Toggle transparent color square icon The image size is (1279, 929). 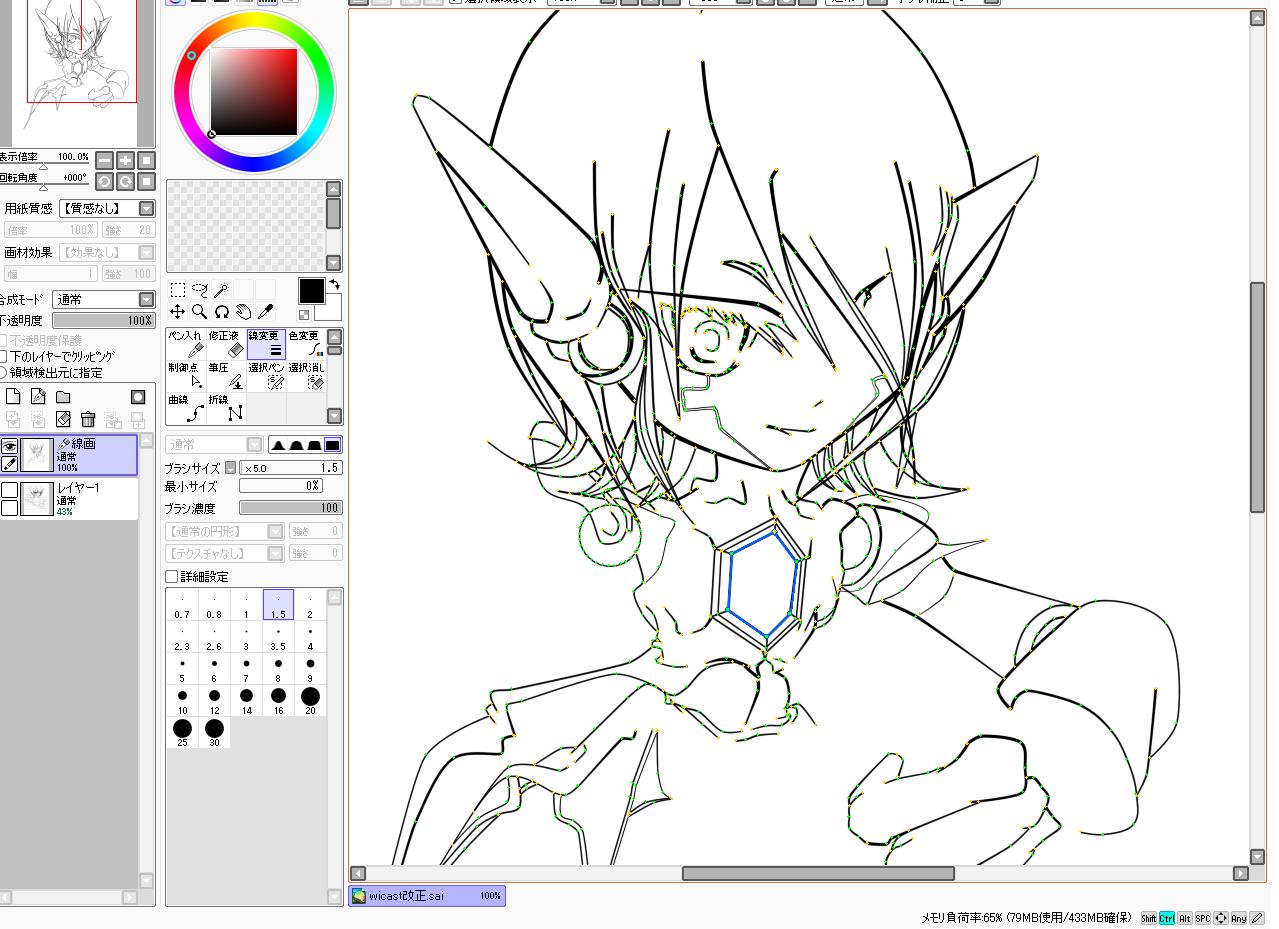point(304,315)
